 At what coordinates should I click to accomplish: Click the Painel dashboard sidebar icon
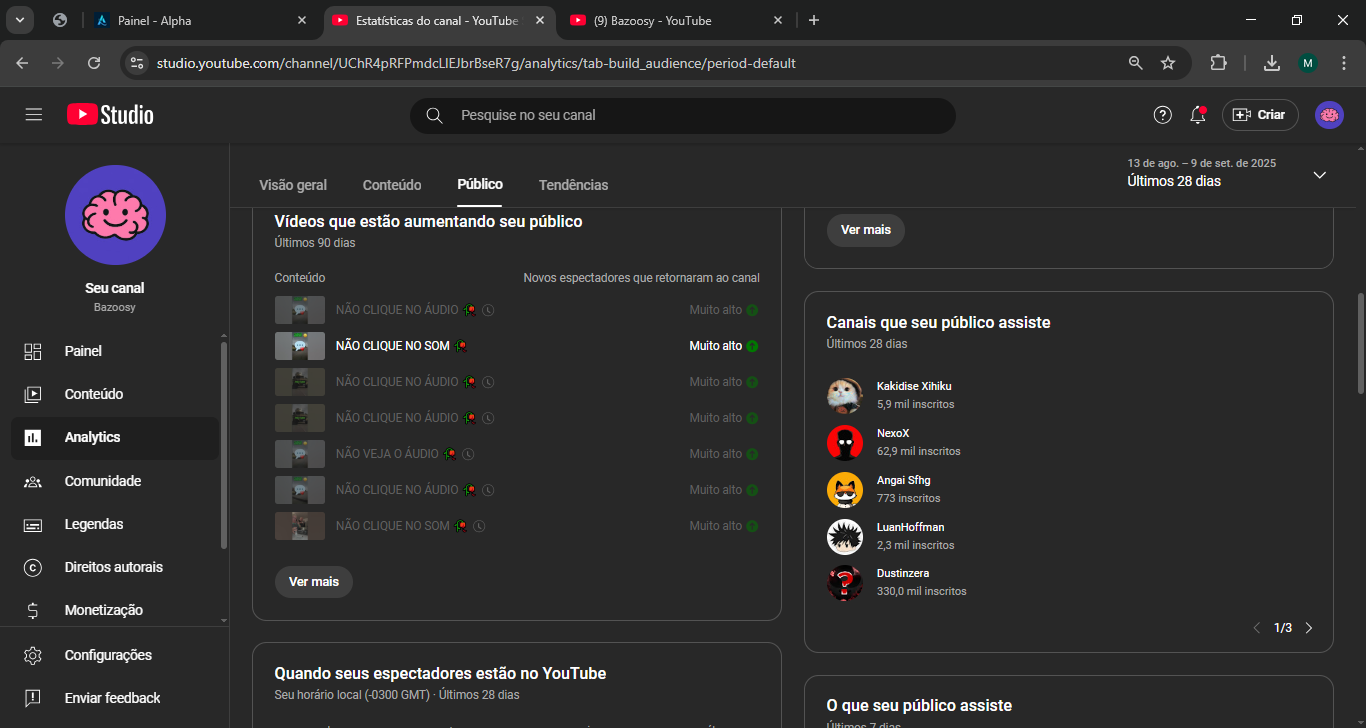click(33, 351)
